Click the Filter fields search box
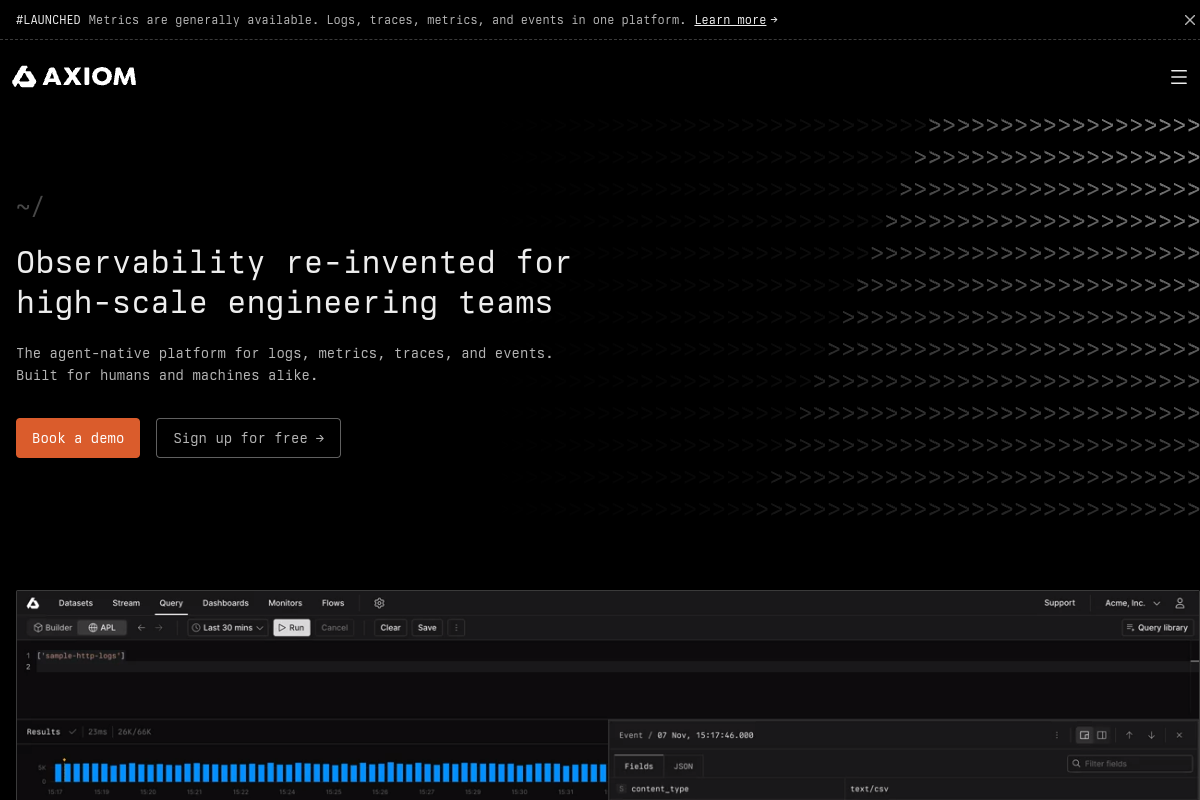The height and width of the screenshot is (800, 1200). pyautogui.click(x=1130, y=764)
